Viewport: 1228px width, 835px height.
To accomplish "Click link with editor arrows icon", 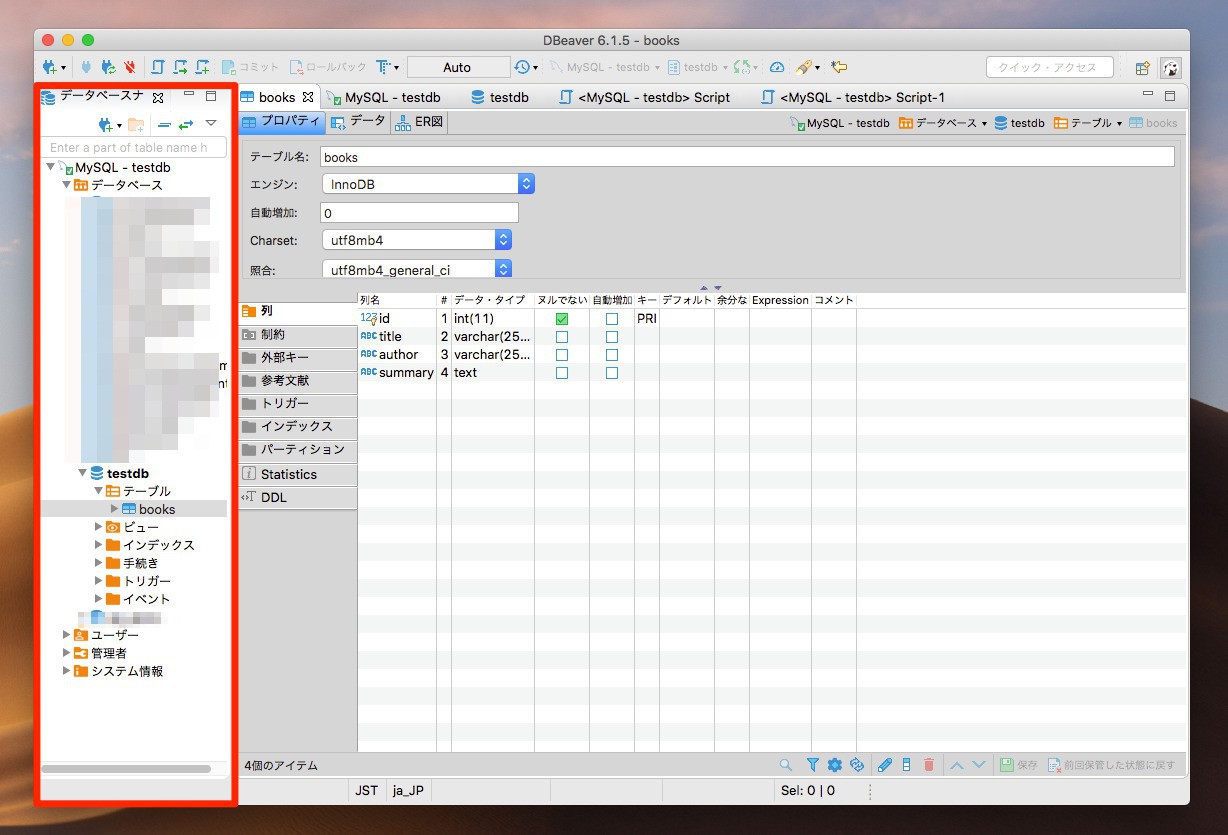I will tap(186, 125).
